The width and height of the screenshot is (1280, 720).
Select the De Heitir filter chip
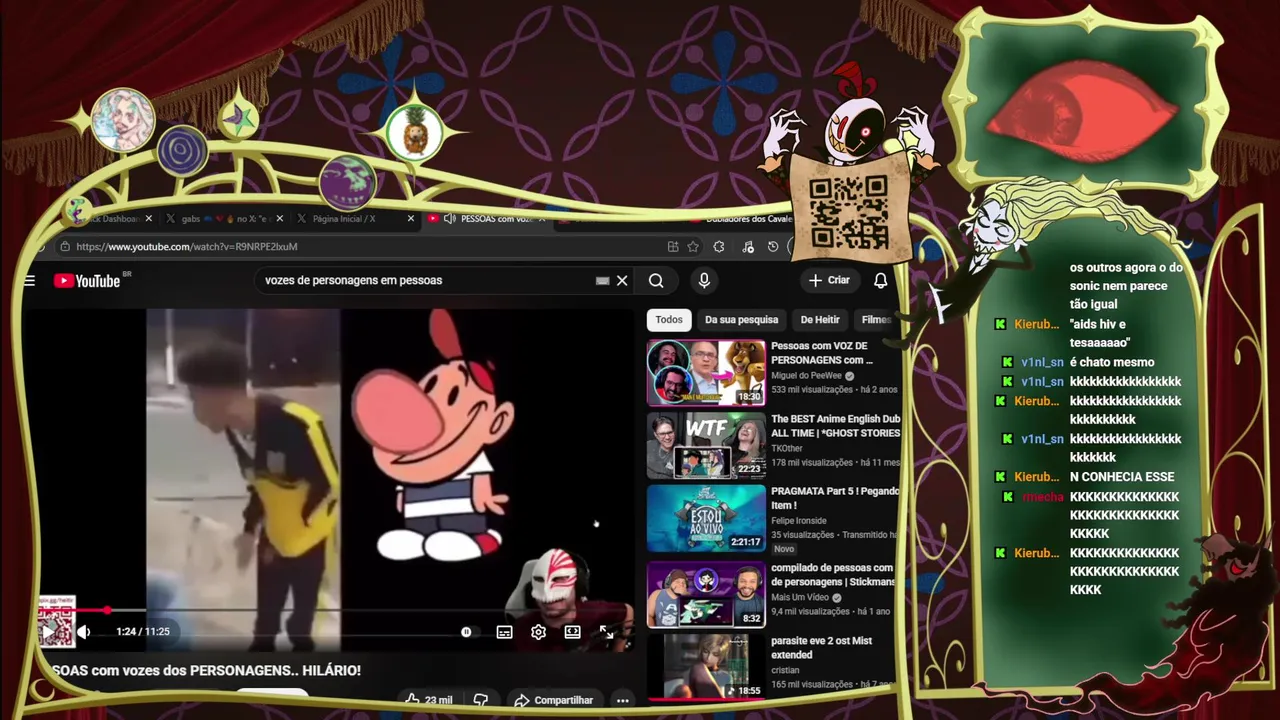820,320
